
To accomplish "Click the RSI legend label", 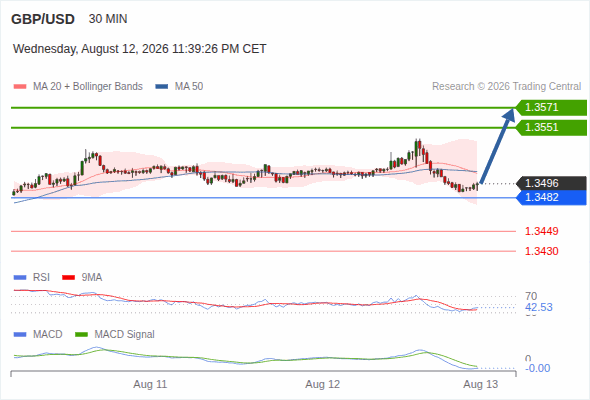I will [x=41, y=278].
